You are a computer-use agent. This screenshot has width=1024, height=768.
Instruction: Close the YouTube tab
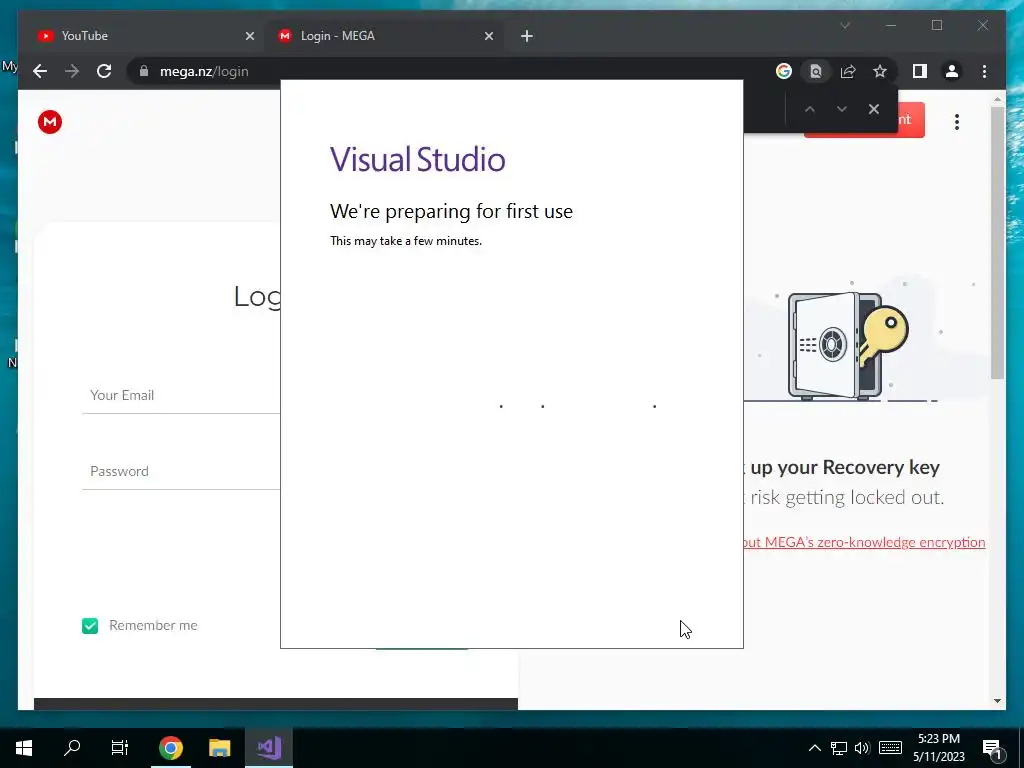click(x=249, y=36)
